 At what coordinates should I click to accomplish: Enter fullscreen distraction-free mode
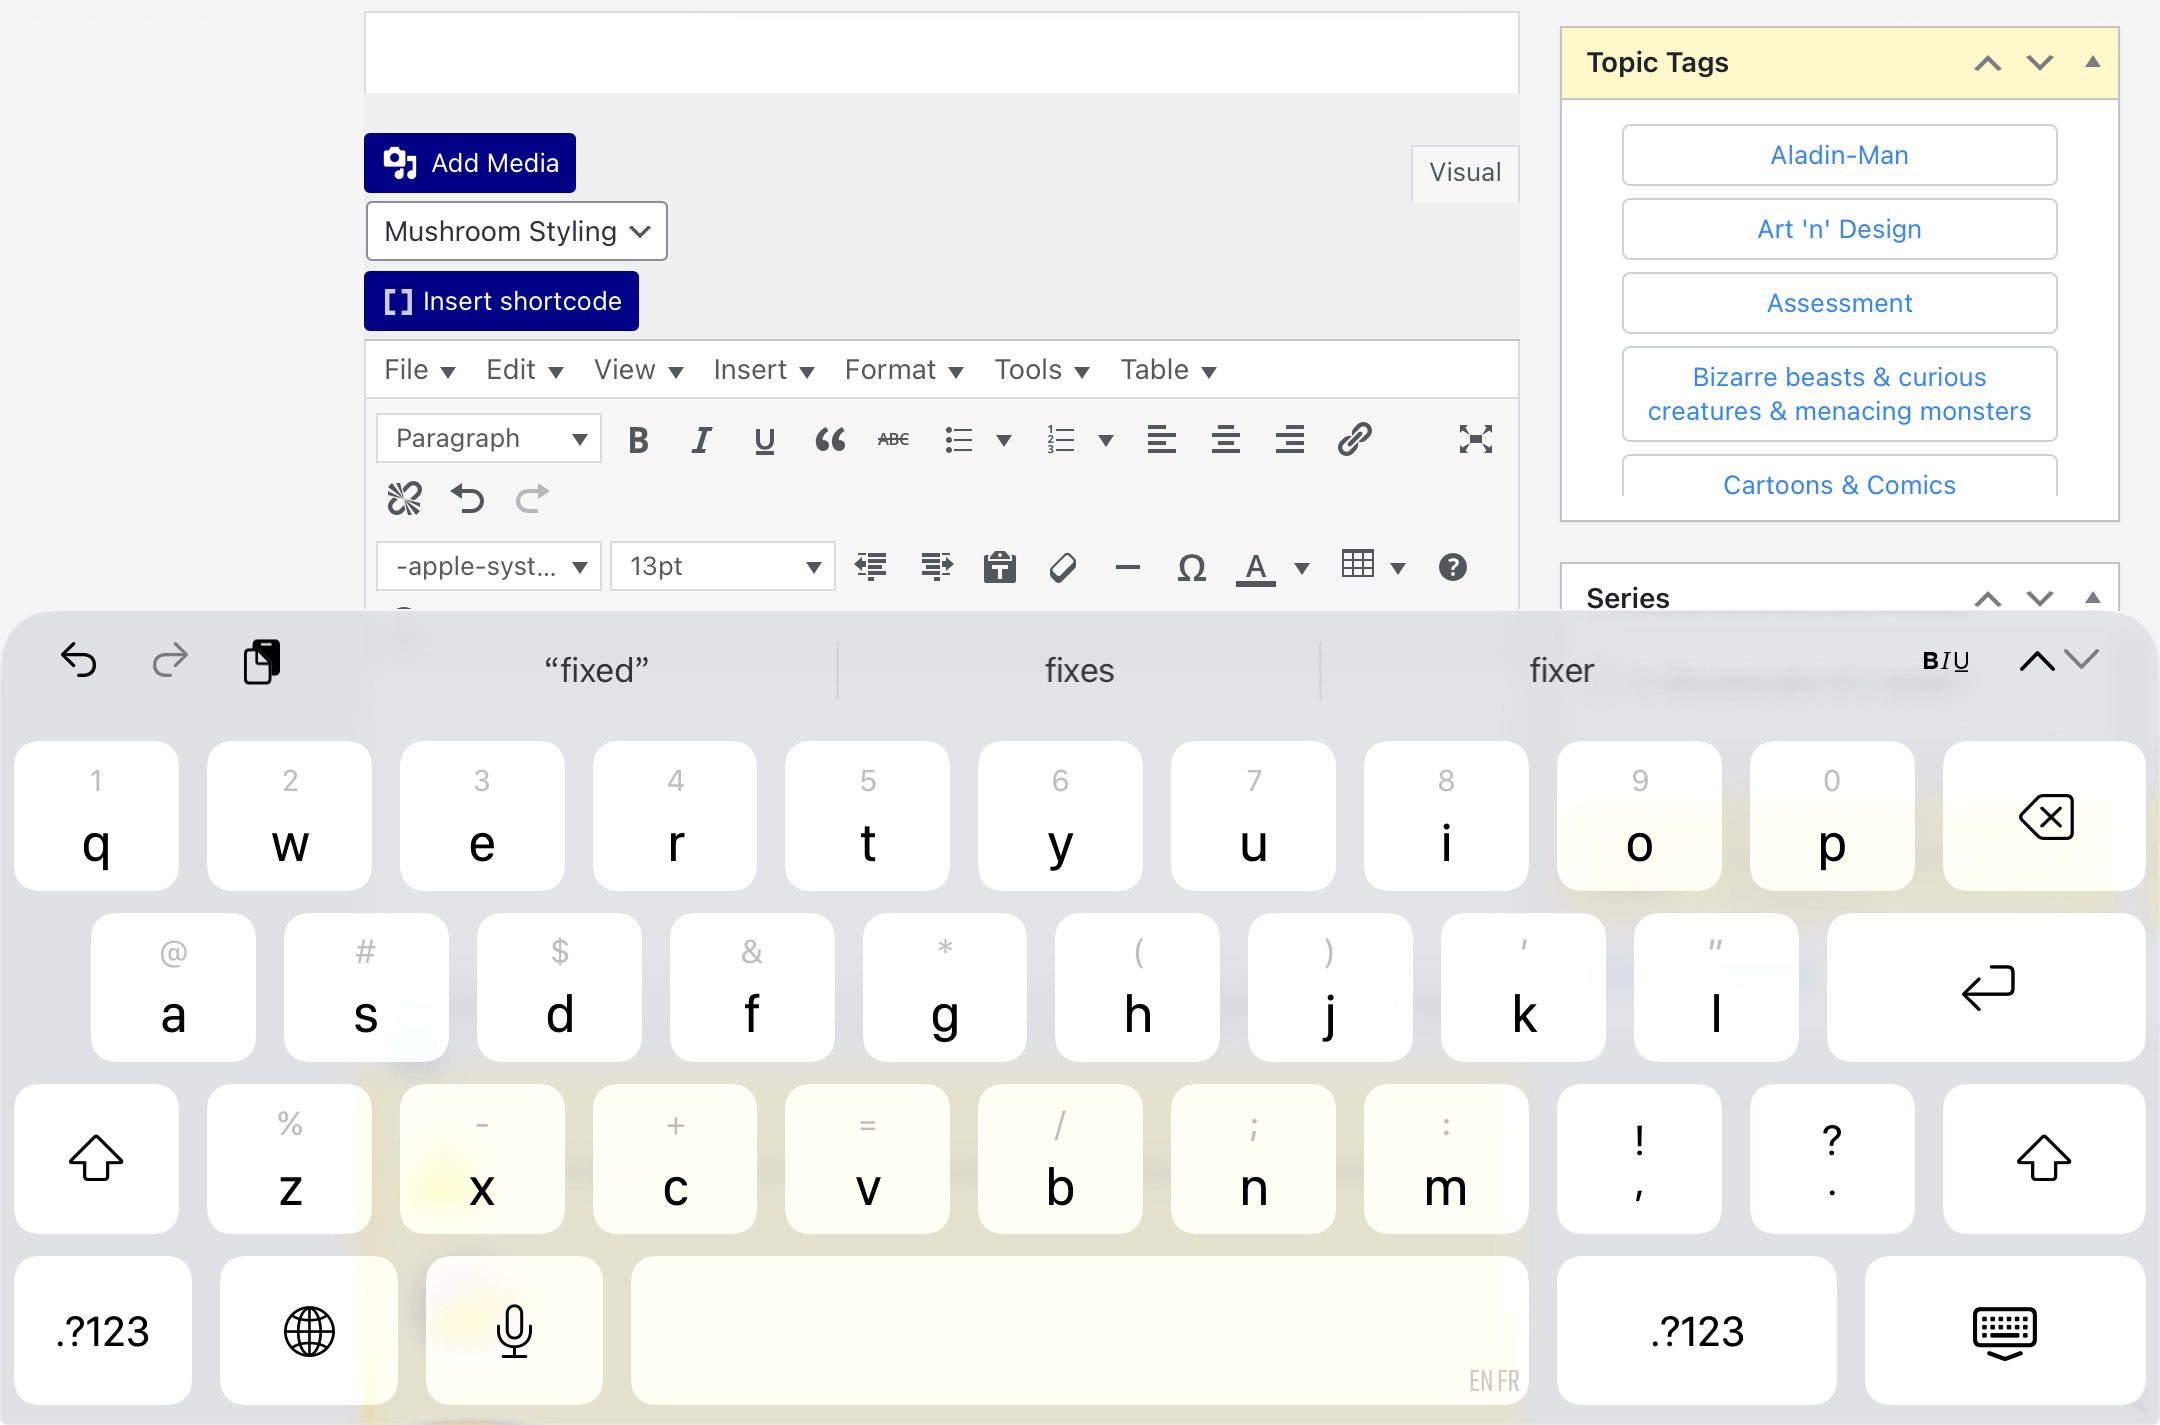(x=1475, y=440)
